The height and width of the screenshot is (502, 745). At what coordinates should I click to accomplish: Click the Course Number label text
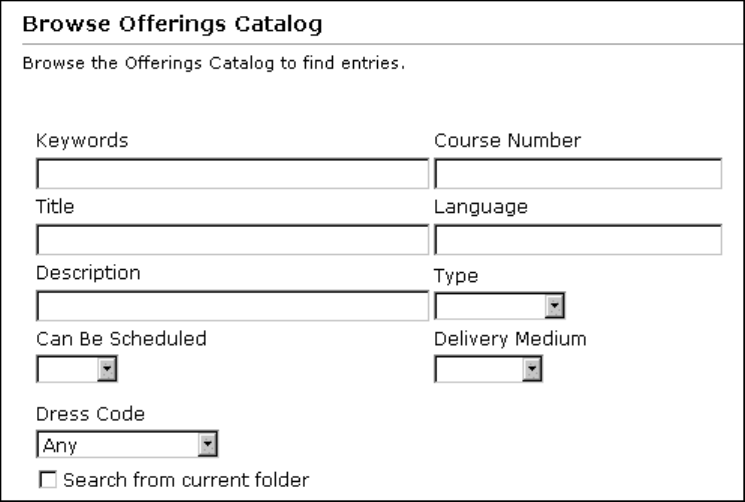507,140
